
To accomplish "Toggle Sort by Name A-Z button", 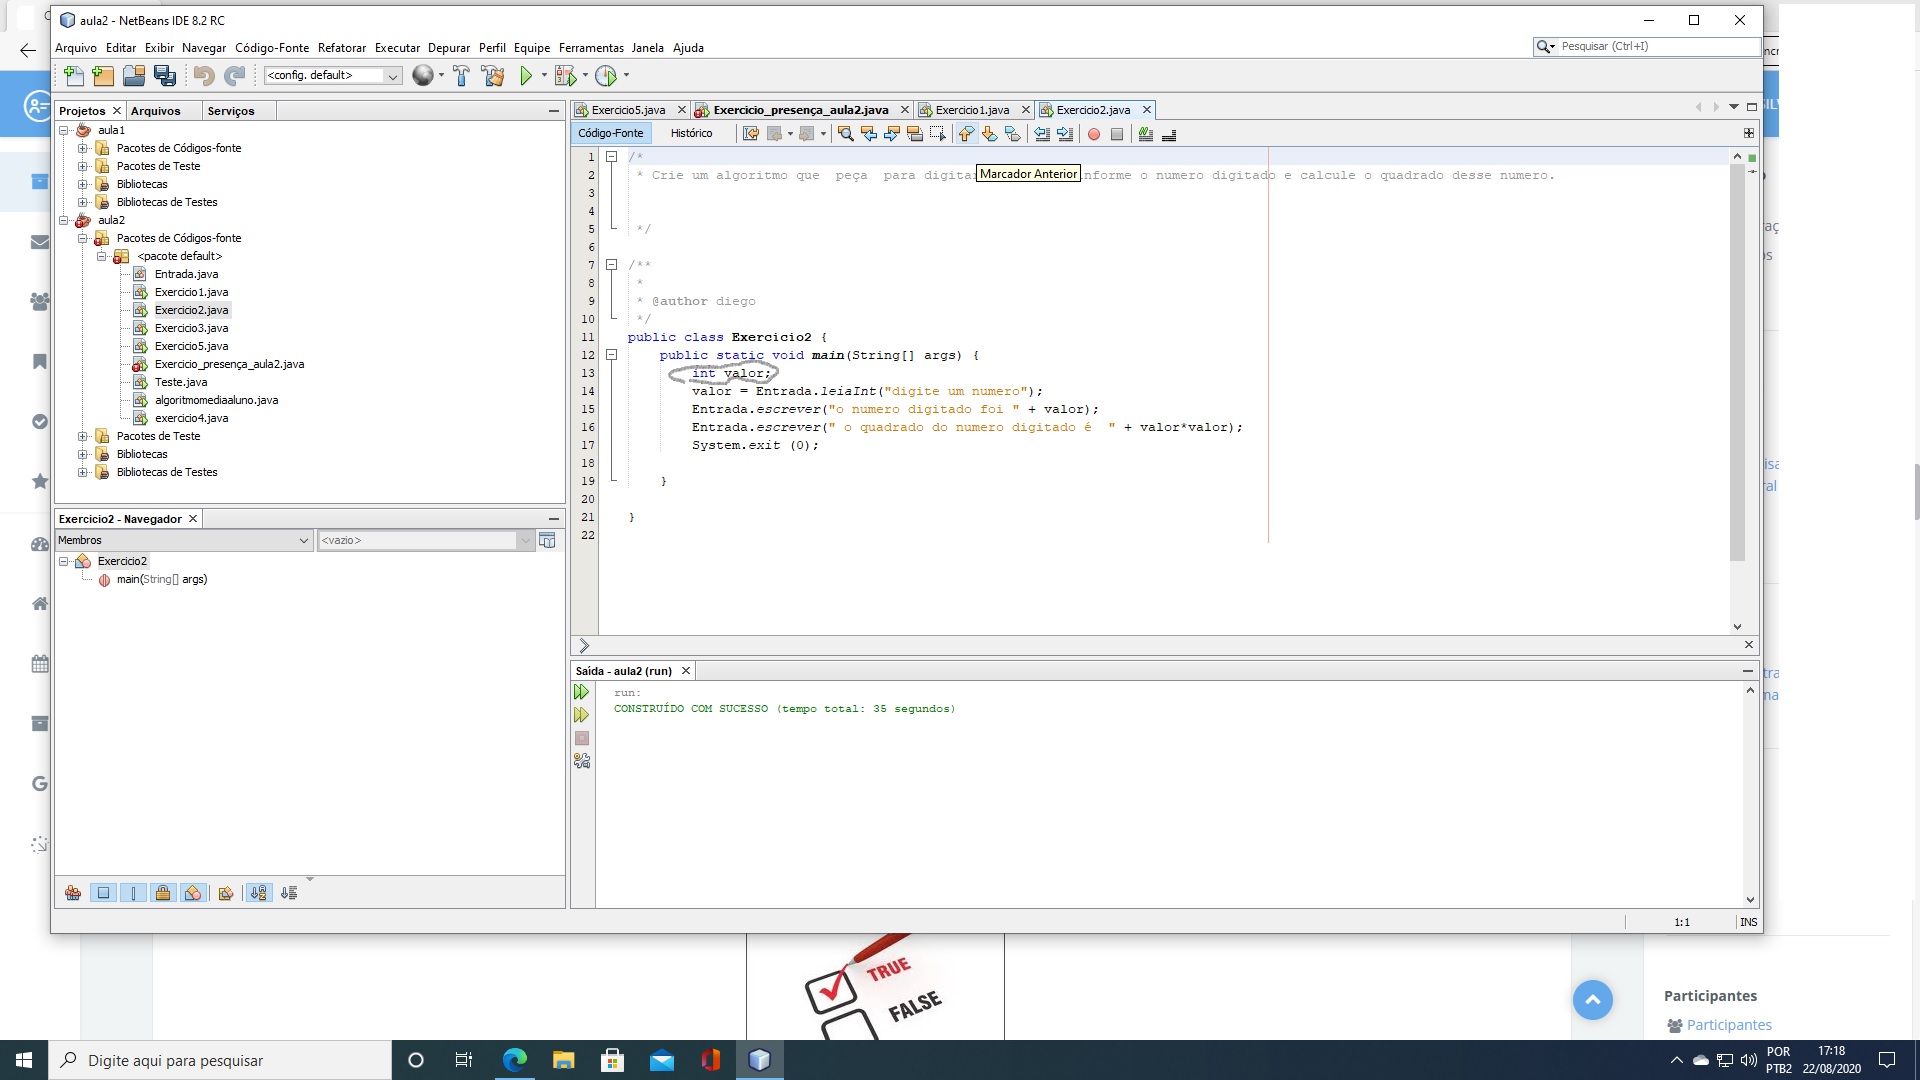I will 259,893.
